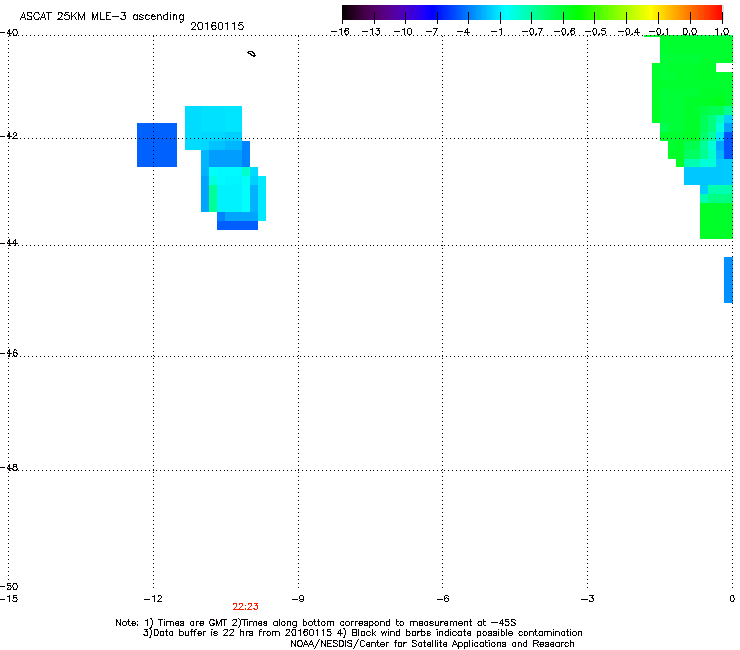740x650 pixels.
Task: Click the "ASCAT 25KM MLE-3 ascending" title
Action: (102, 17)
